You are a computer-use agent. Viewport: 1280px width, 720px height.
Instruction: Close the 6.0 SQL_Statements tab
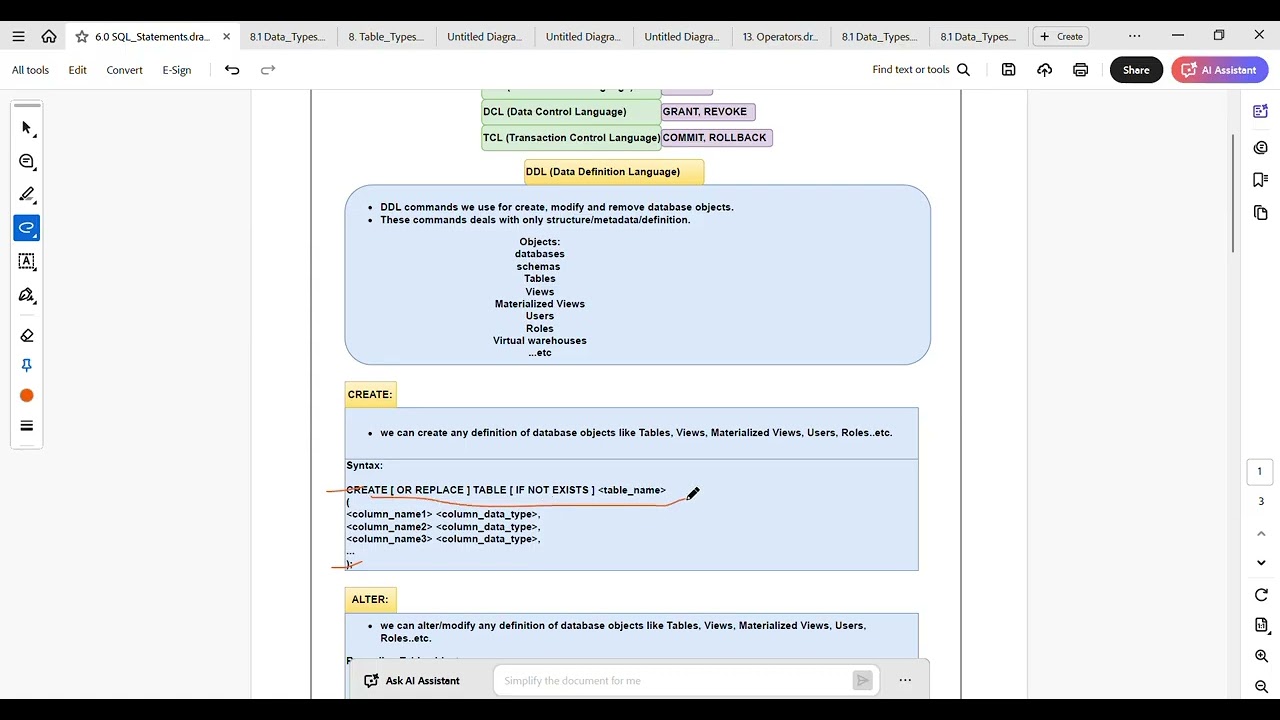pos(227,36)
